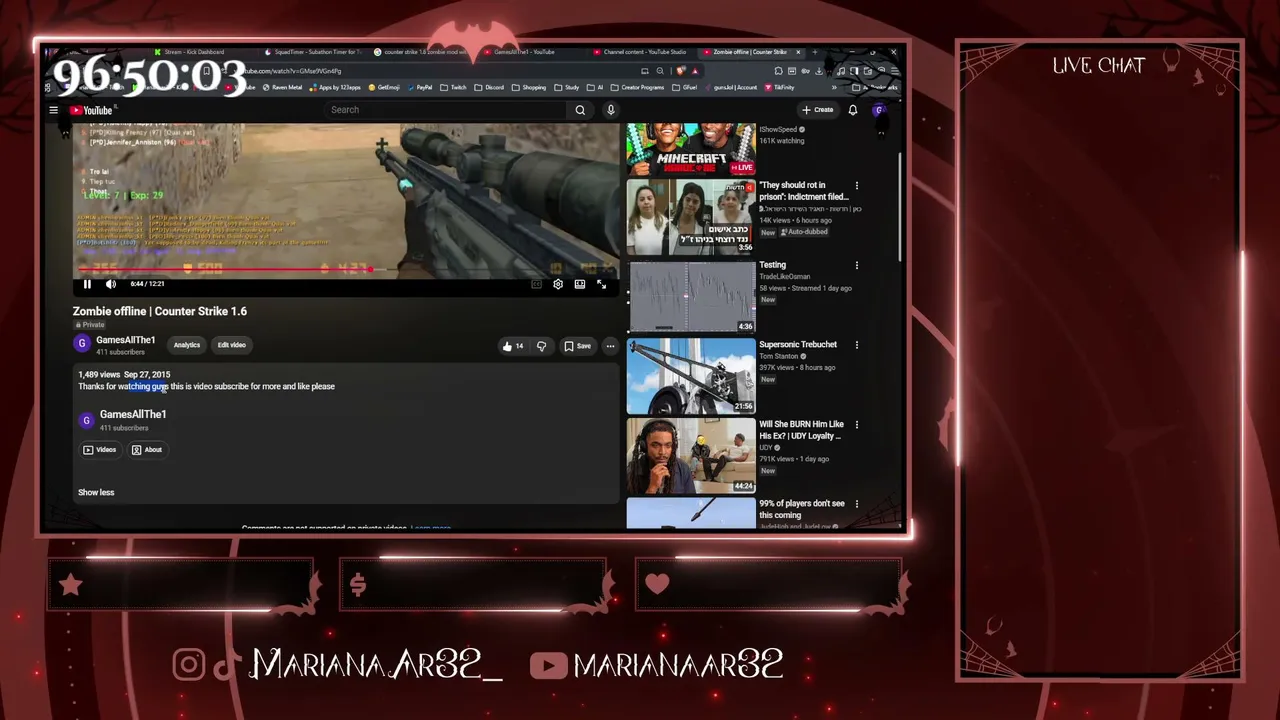
Task: Pause the video with the pause button
Action: click(x=87, y=284)
